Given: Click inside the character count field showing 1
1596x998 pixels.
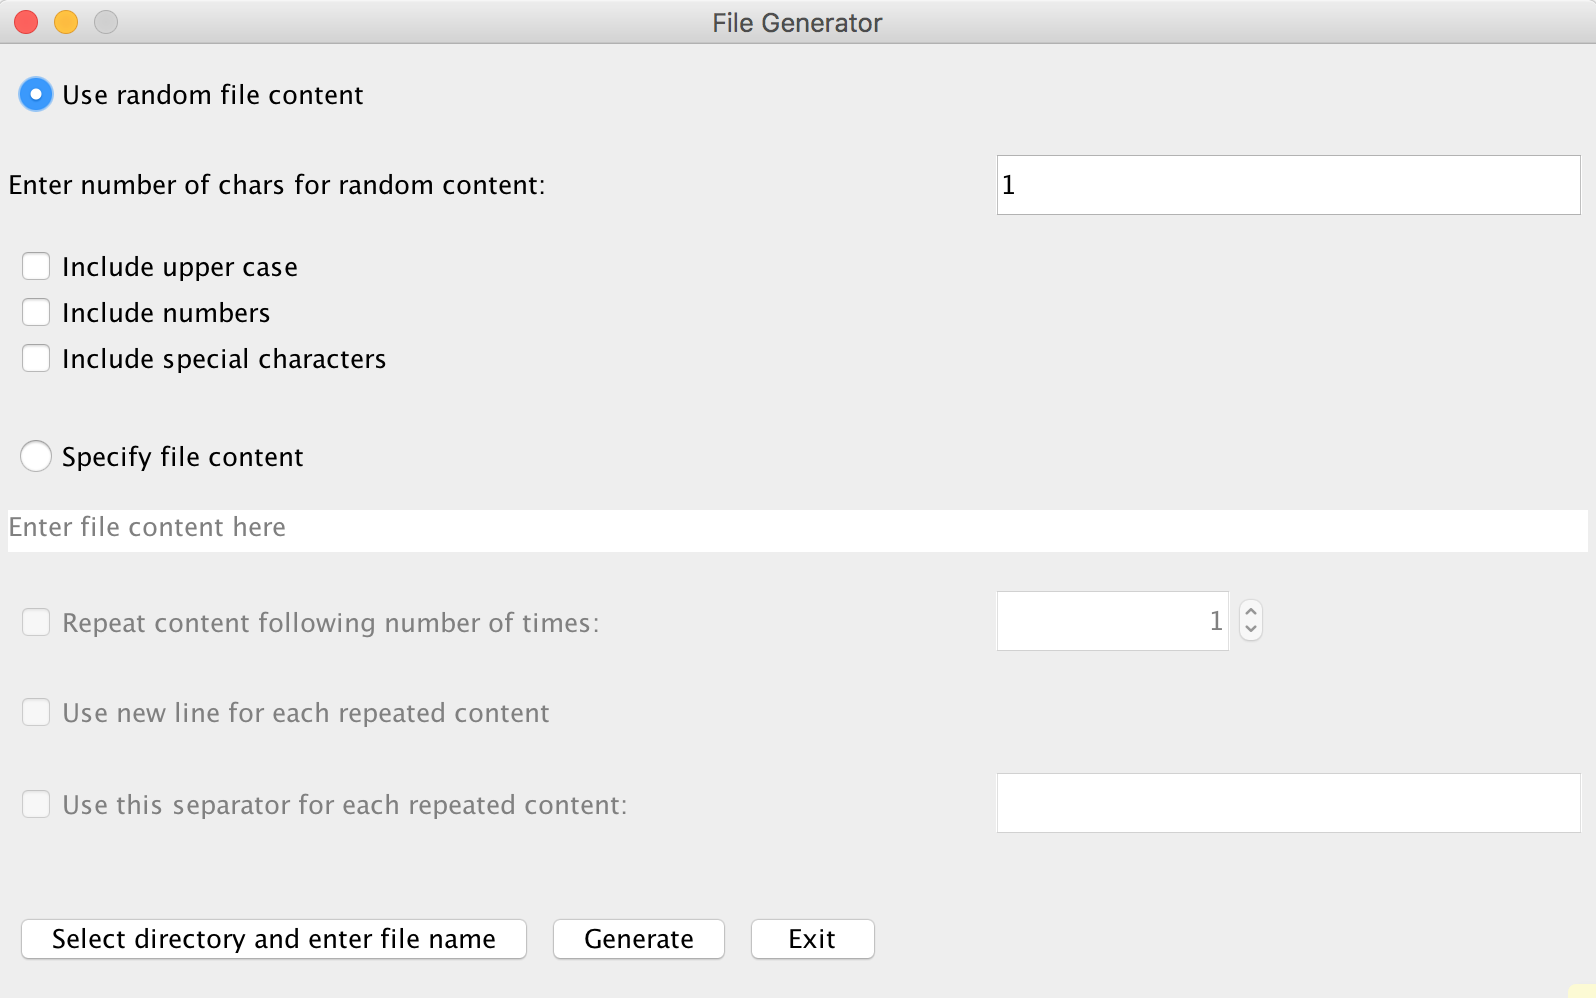Looking at the screenshot, I should pyautogui.click(x=1286, y=185).
